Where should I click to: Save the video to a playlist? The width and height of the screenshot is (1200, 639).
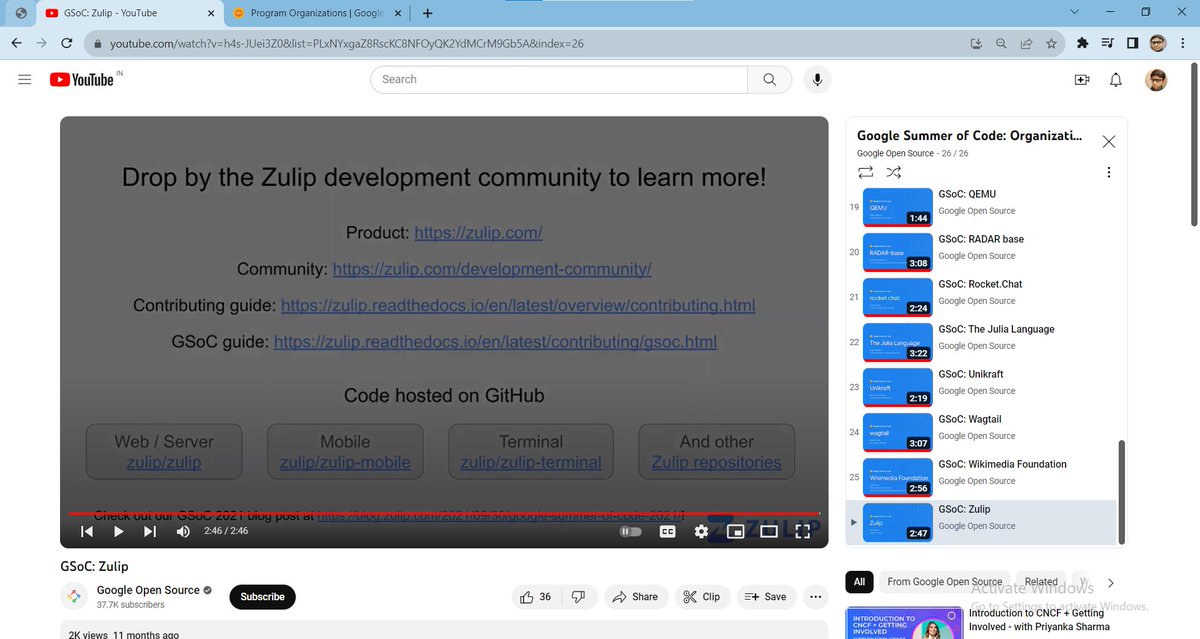pyautogui.click(x=765, y=597)
